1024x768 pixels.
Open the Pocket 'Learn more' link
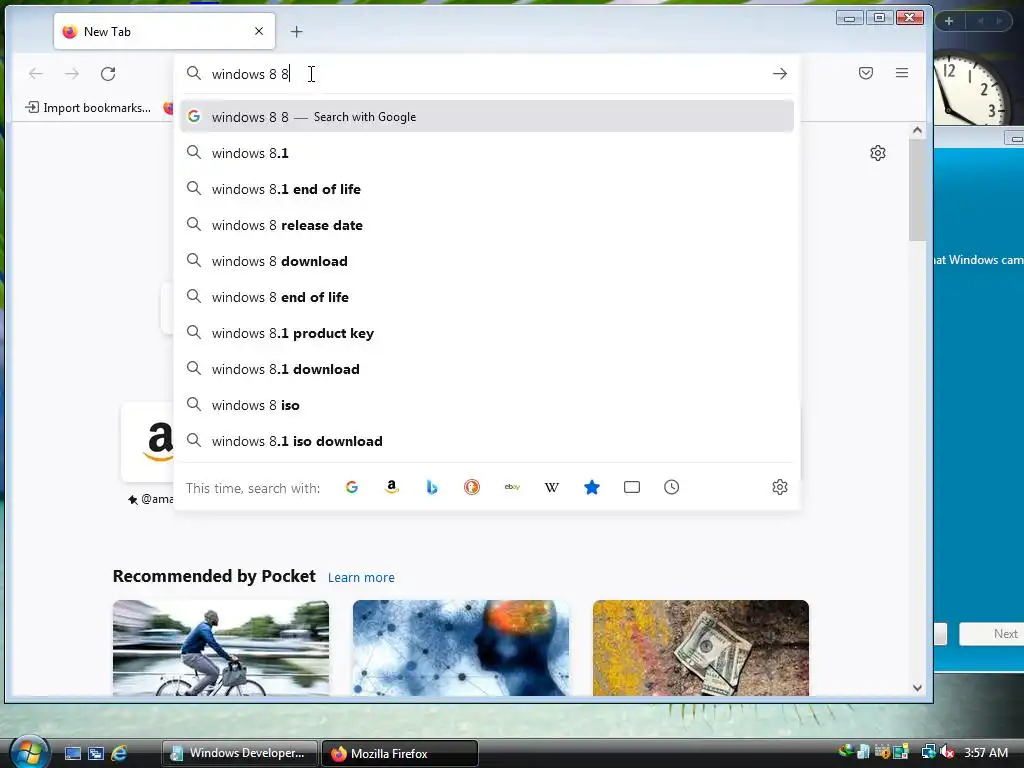pyautogui.click(x=361, y=577)
